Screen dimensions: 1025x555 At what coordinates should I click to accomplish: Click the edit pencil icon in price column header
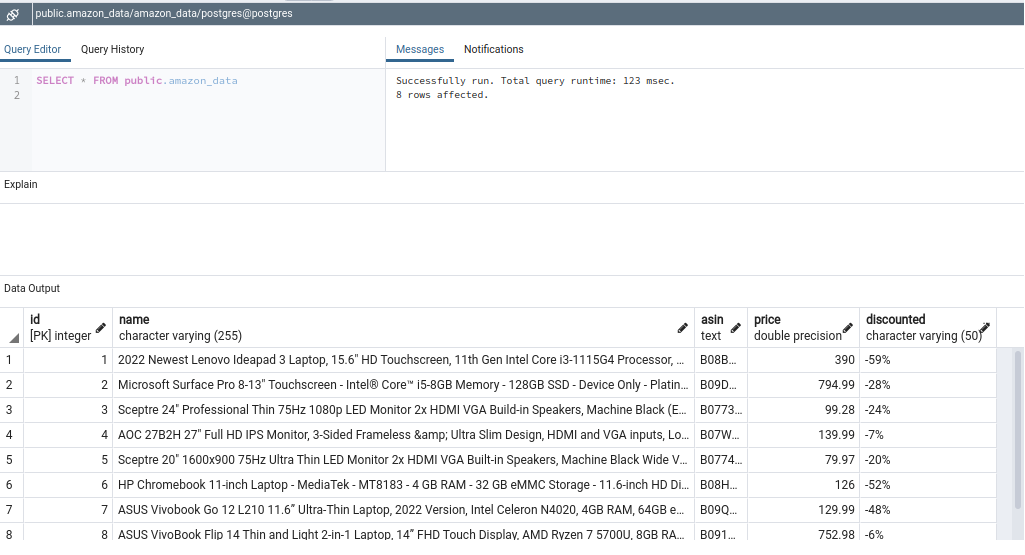coord(847,328)
